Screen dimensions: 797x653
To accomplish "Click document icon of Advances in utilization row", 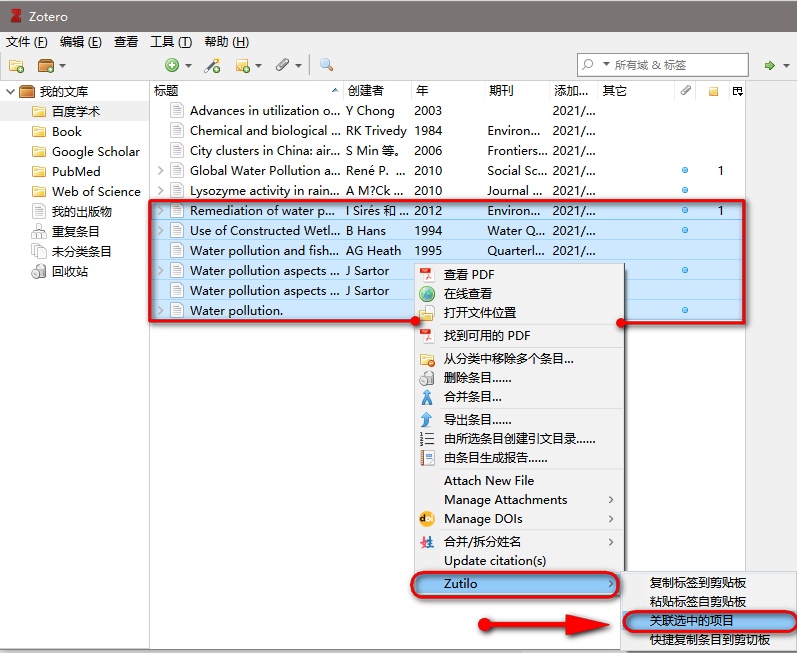I will click(x=176, y=110).
